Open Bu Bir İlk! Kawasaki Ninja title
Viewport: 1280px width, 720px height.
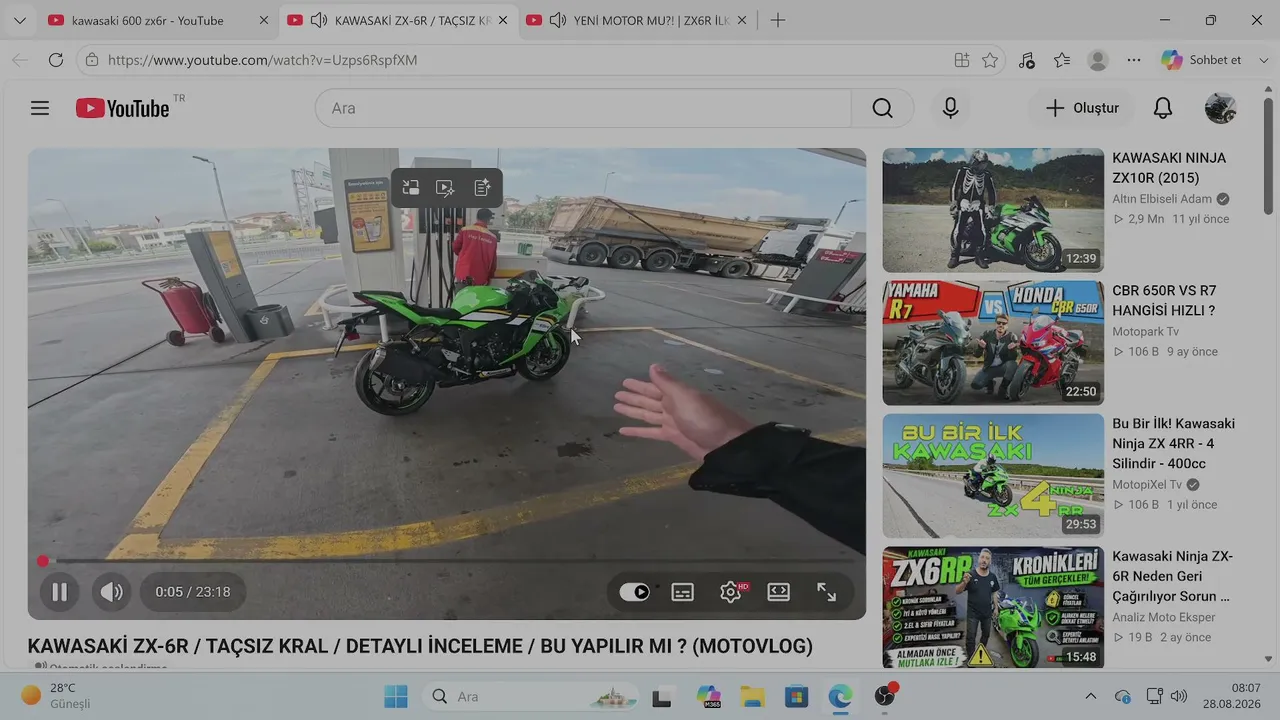click(1174, 444)
